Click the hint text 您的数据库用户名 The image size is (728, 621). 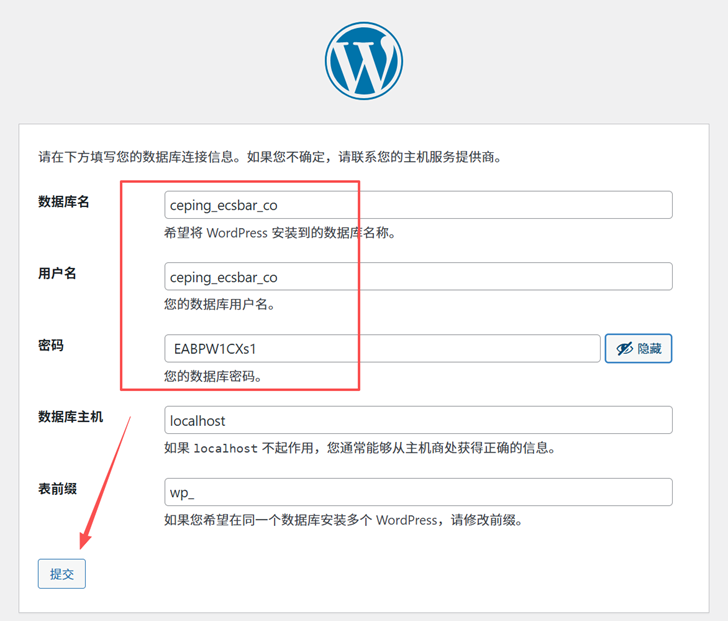pyautogui.click(x=219, y=304)
